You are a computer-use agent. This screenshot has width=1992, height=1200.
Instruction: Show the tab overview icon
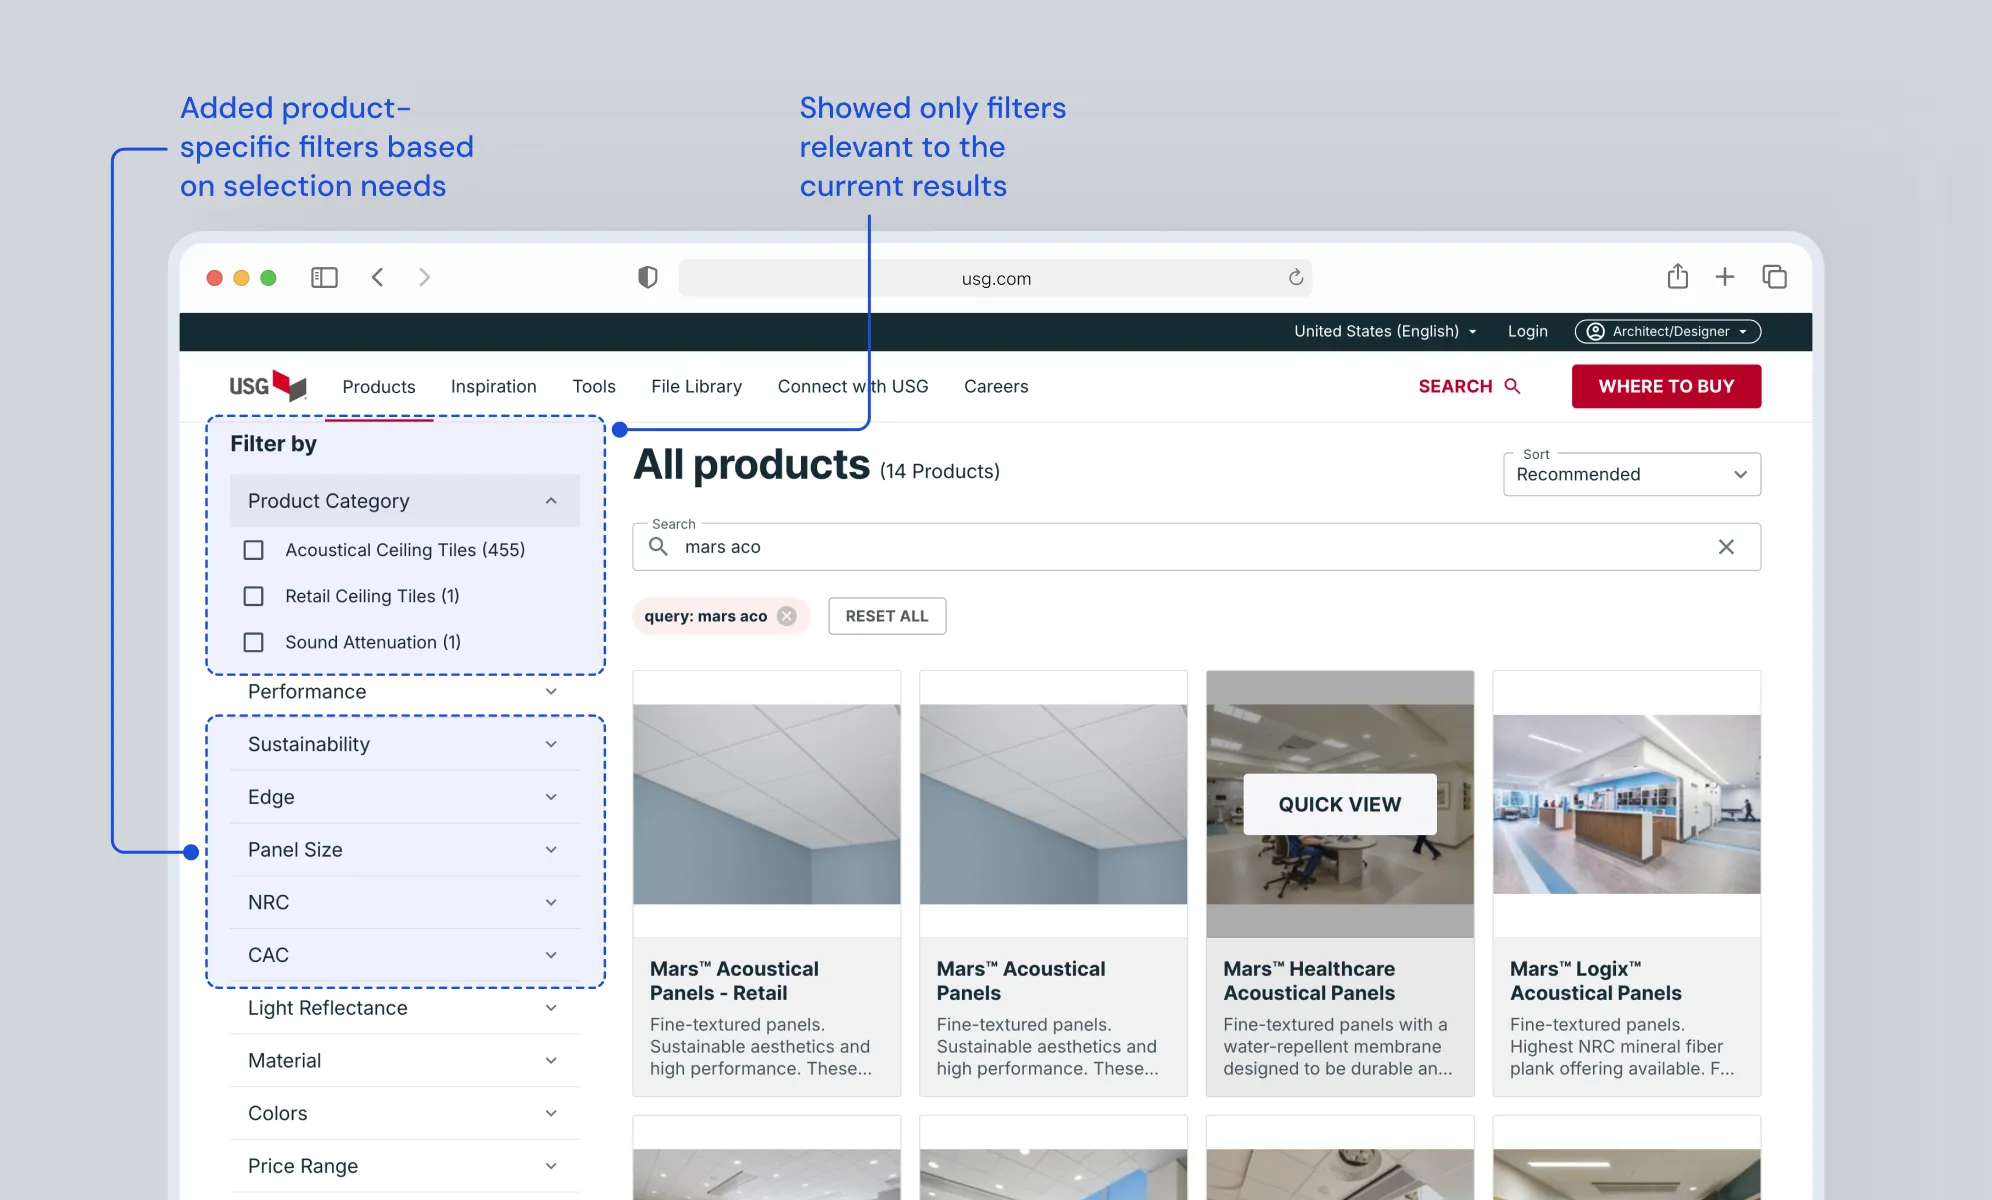1774,277
